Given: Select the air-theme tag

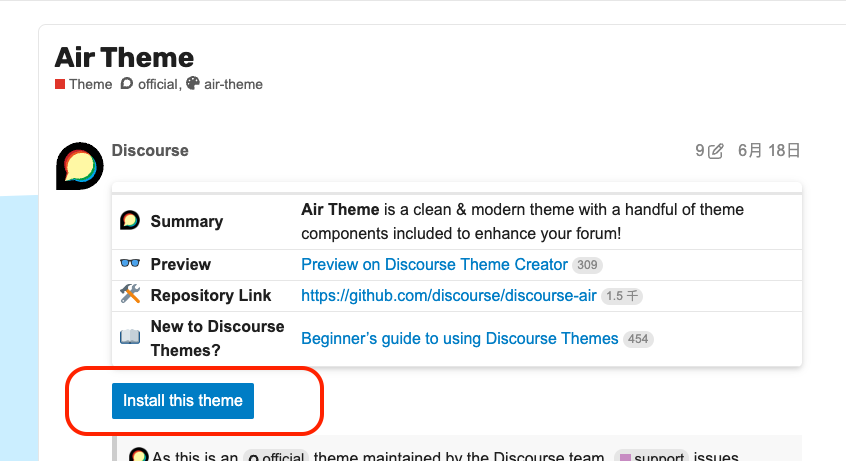Looking at the screenshot, I should [233, 84].
